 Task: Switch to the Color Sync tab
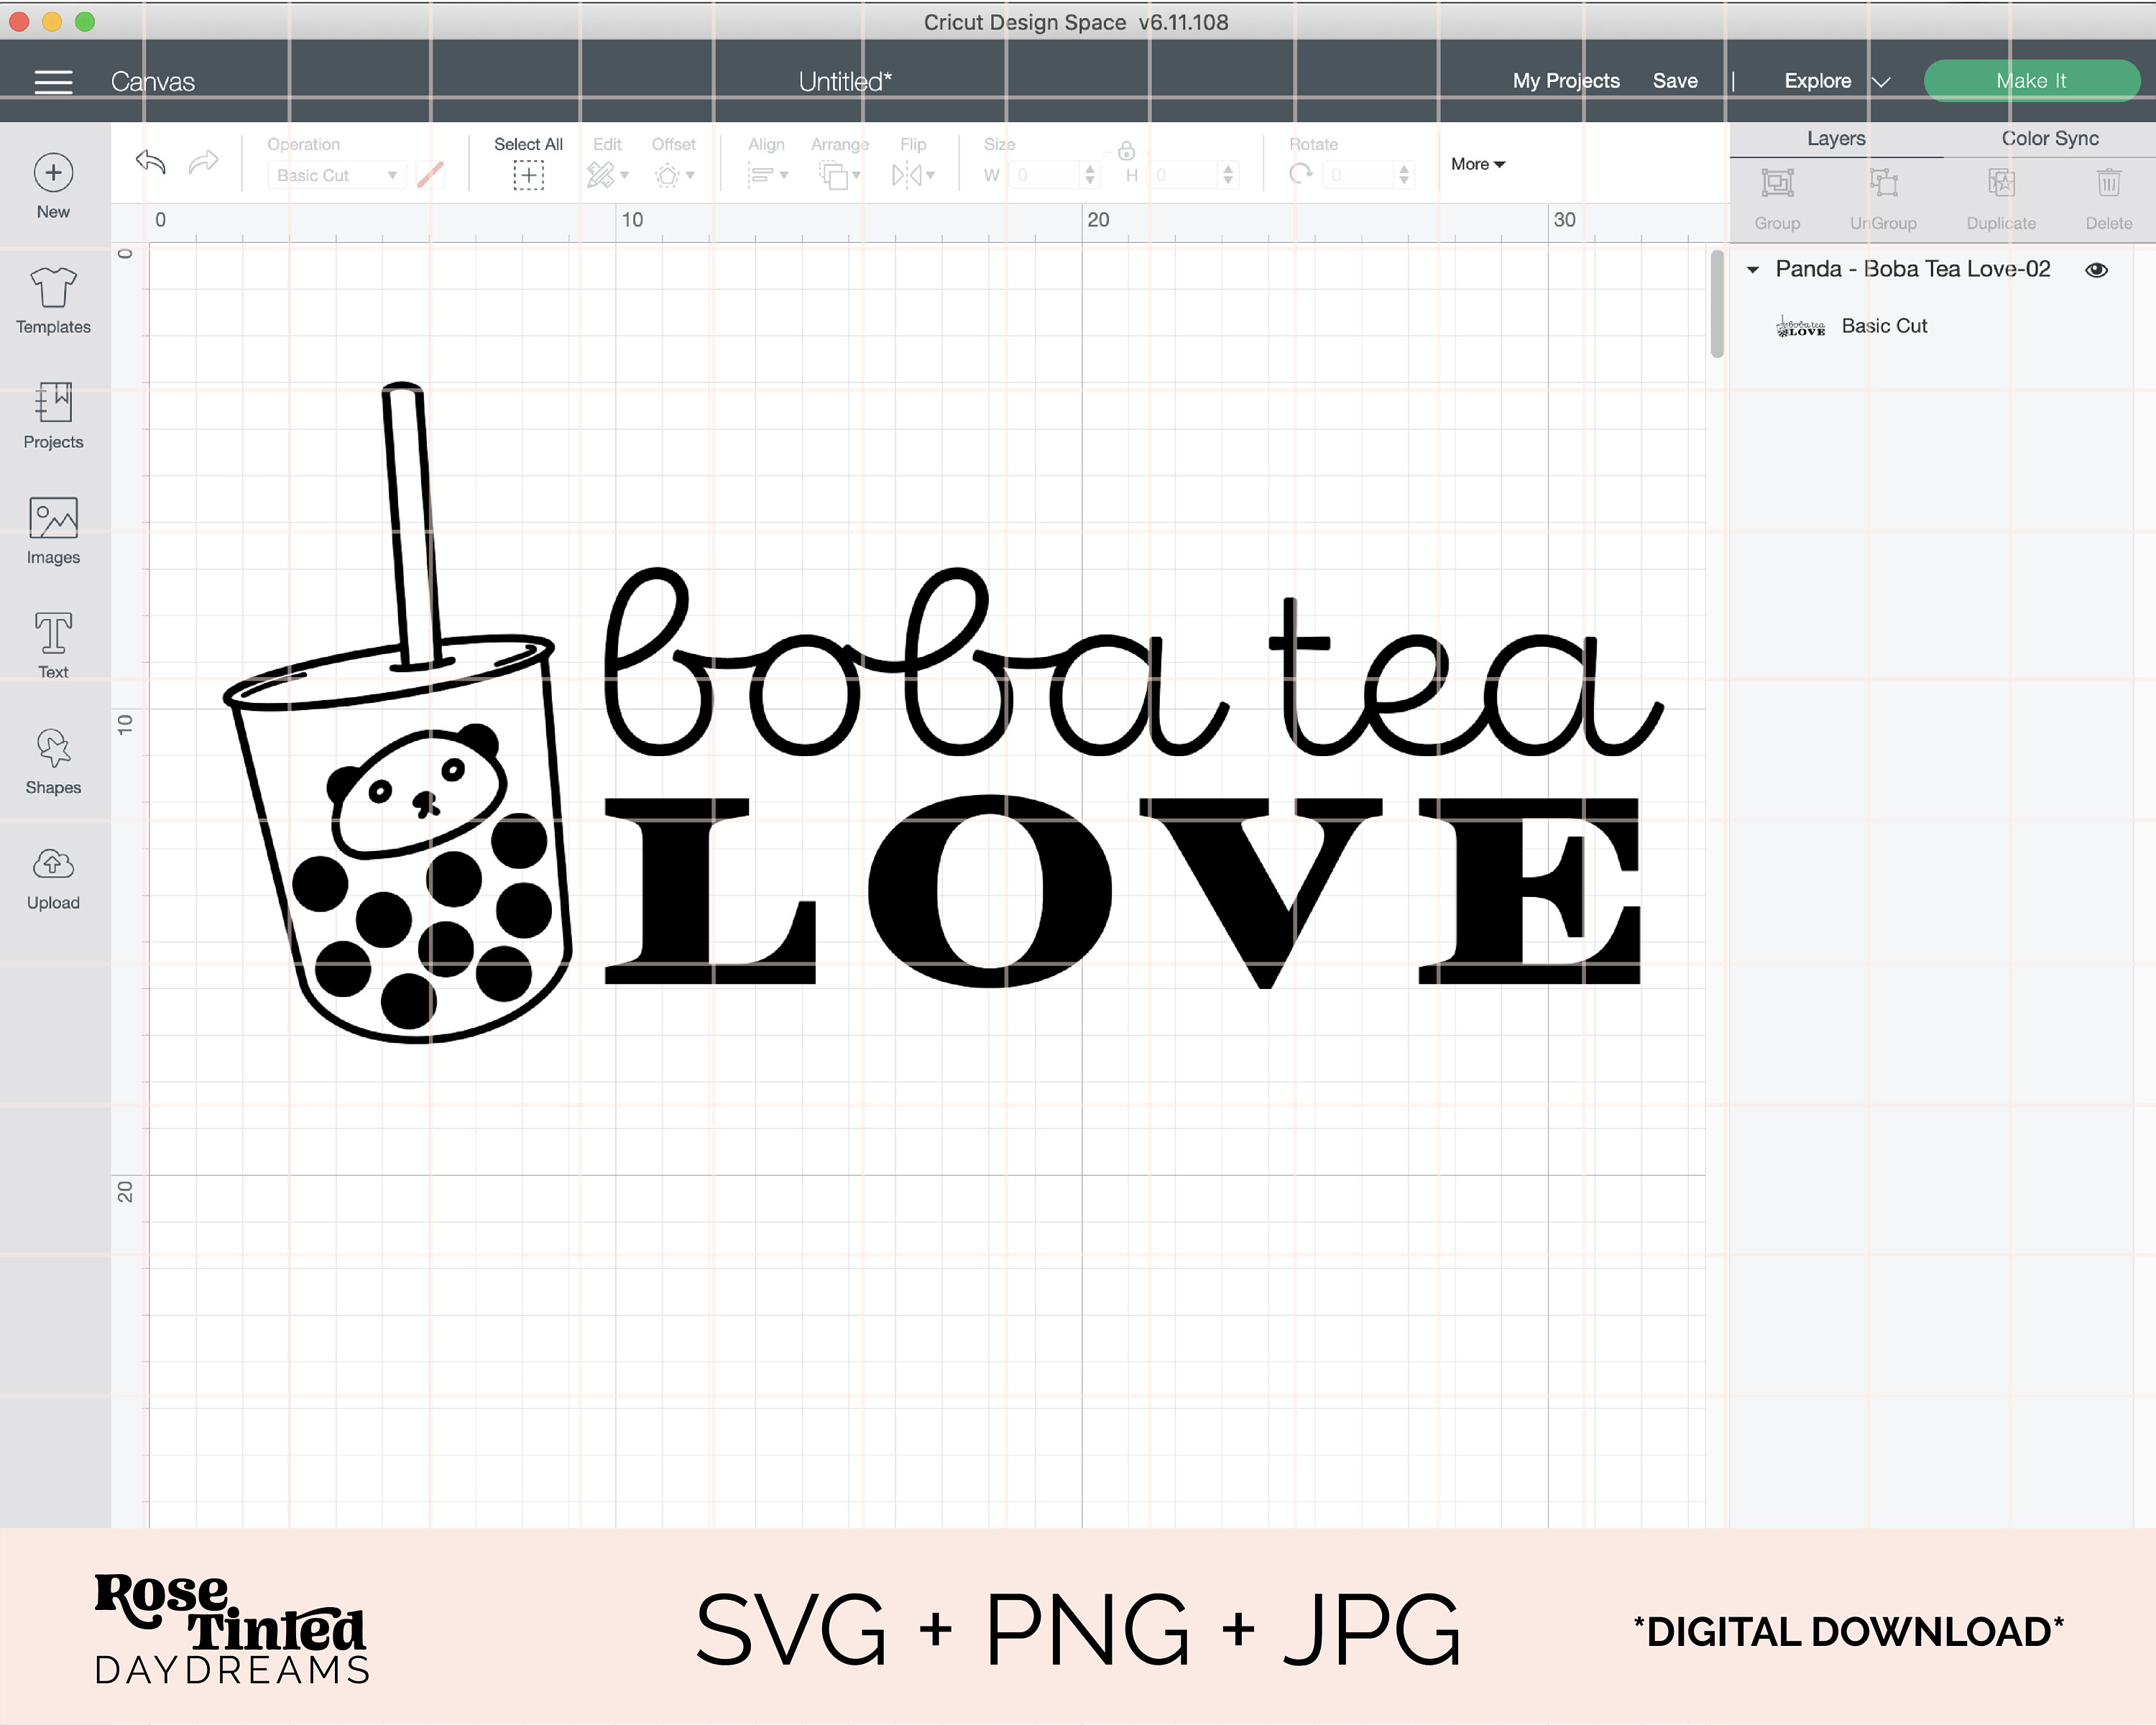point(2049,139)
